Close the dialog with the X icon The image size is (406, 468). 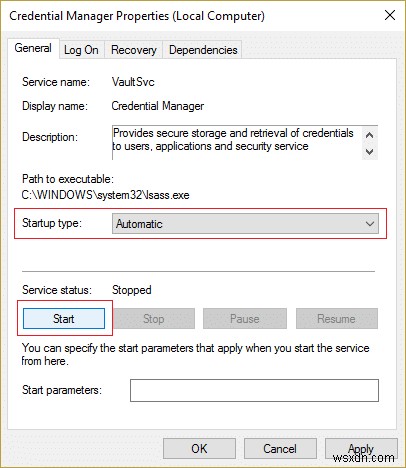(x=390, y=15)
